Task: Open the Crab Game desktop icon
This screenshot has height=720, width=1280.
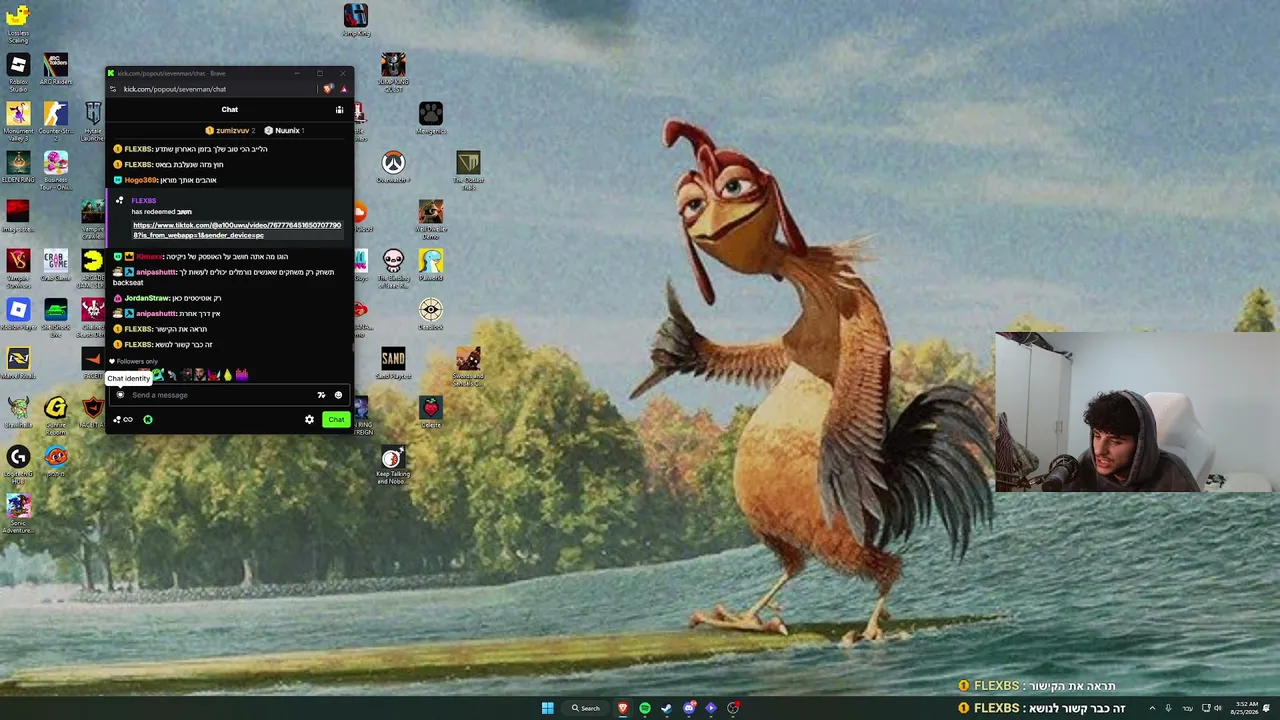Action: (56, 265)
